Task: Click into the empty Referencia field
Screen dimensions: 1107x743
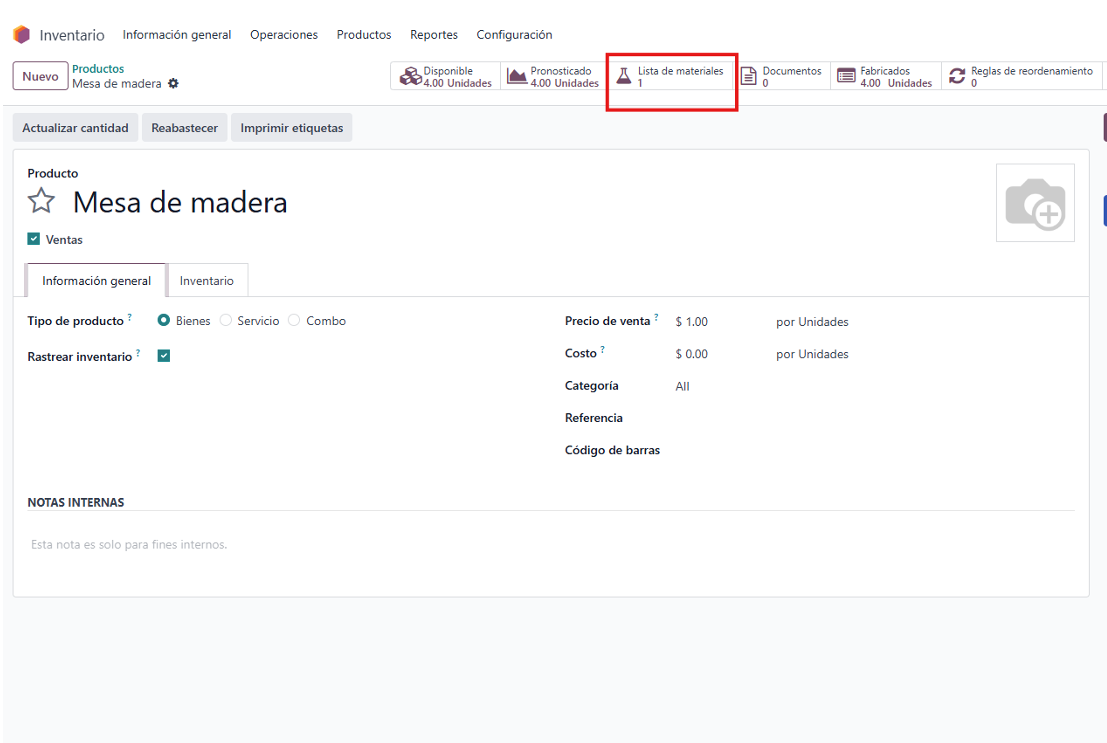Action: click(x=874, y=418)
